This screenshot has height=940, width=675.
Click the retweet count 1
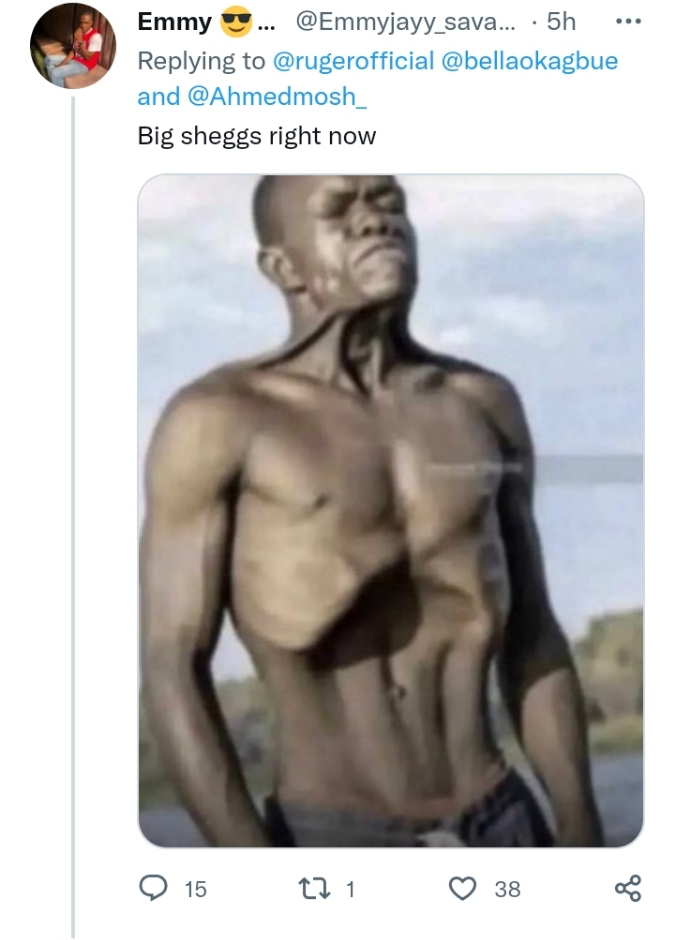[x=350, y=888]
